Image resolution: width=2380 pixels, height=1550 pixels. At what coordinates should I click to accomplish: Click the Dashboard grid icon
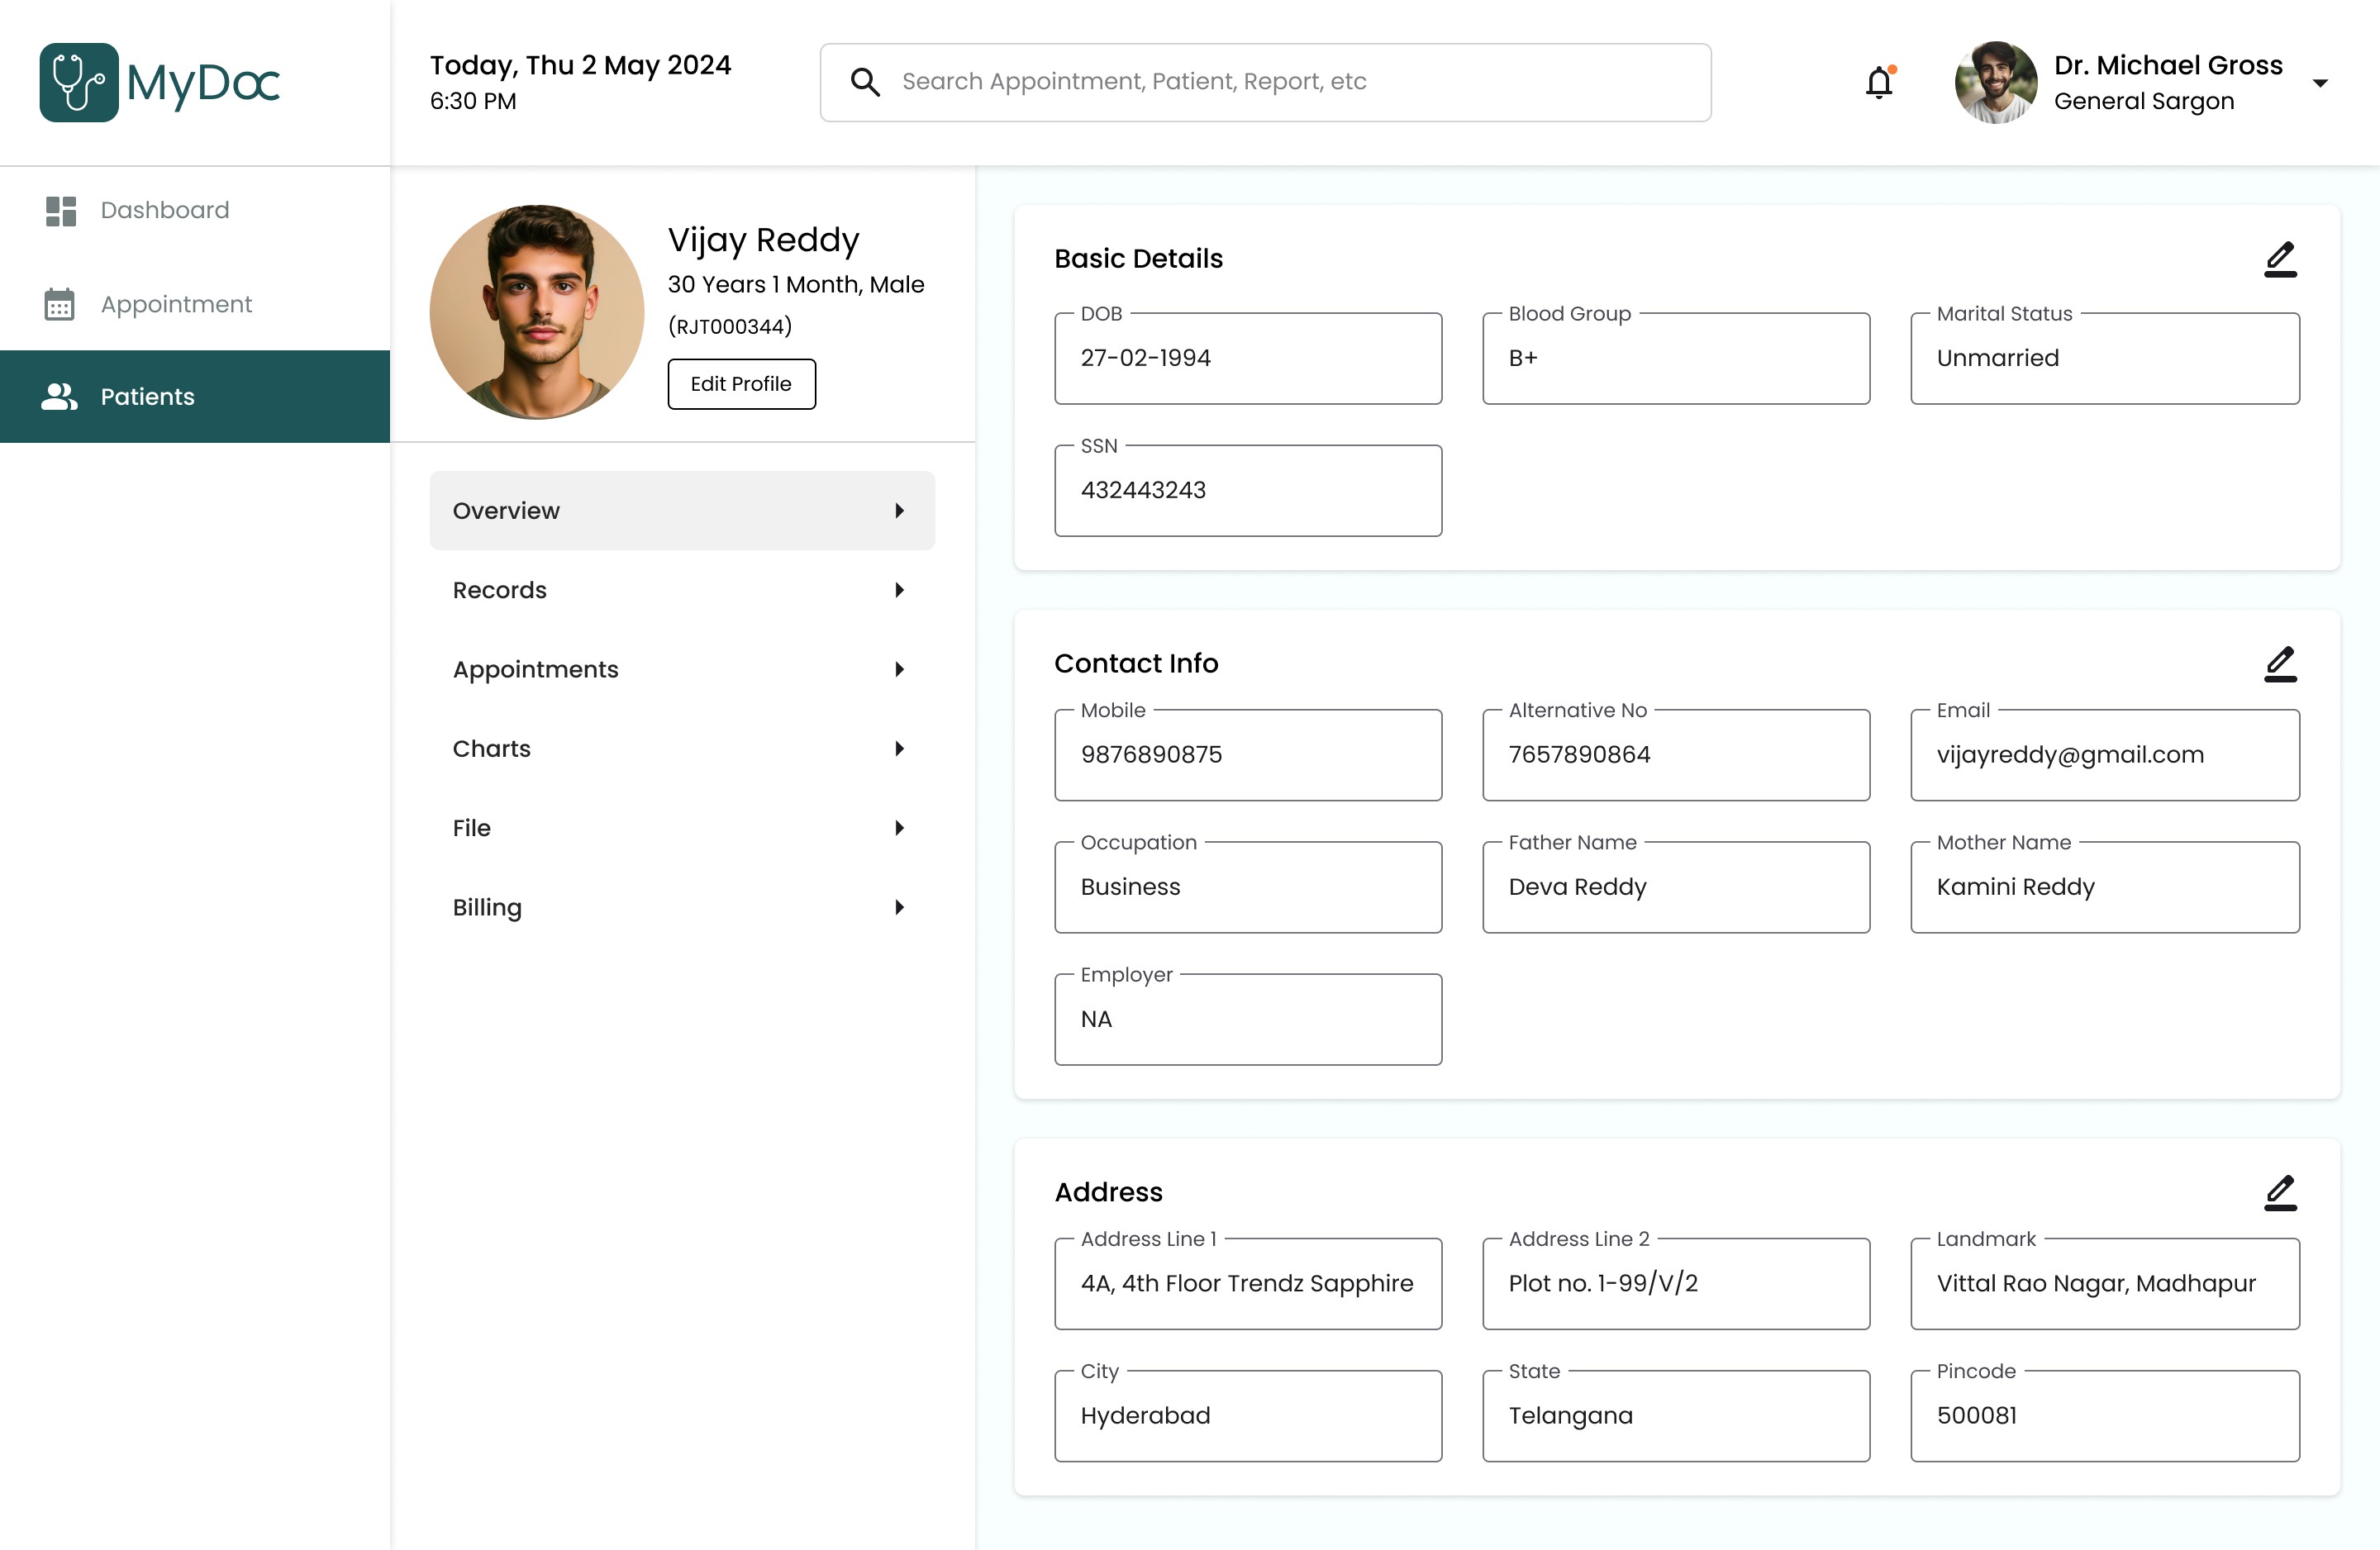[x=61, y=211]
